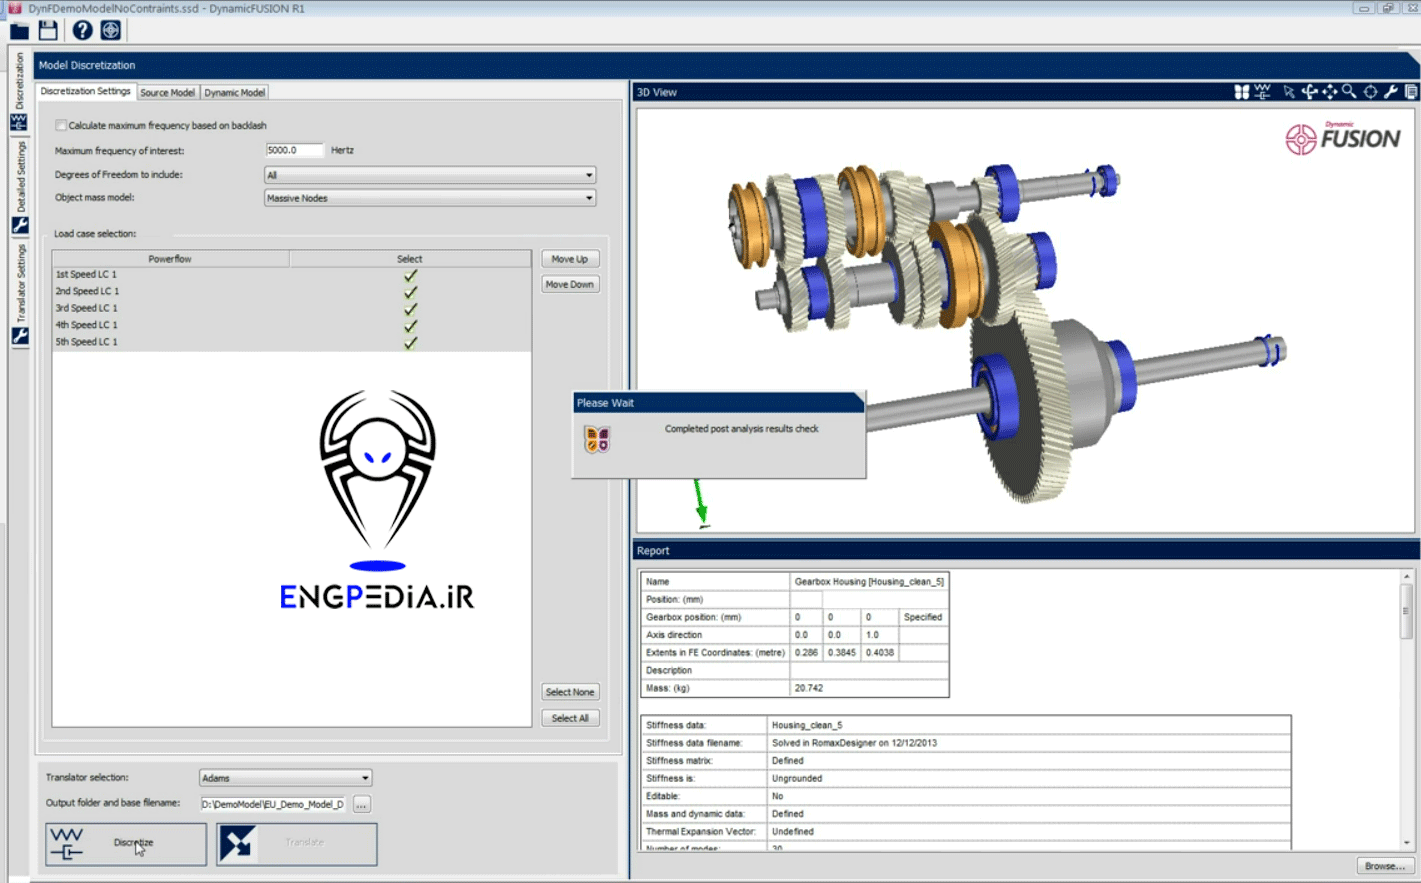
Task: Select the 2nd Speed LC 1 row name
Action: tap(87, 292)
